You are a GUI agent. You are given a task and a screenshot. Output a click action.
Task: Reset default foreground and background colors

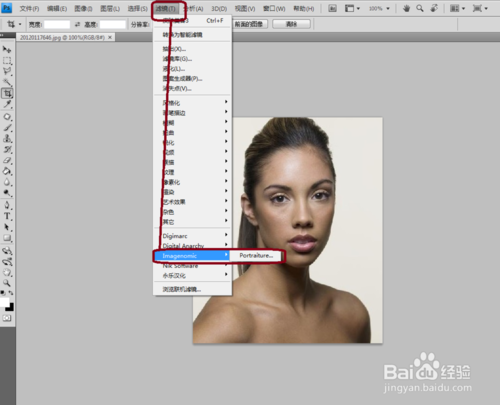coord(3,292)
